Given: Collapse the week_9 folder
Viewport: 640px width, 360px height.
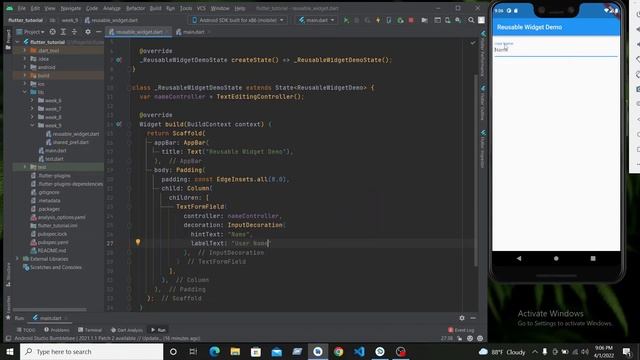Looking at the screenshot, I should point(33,125).
